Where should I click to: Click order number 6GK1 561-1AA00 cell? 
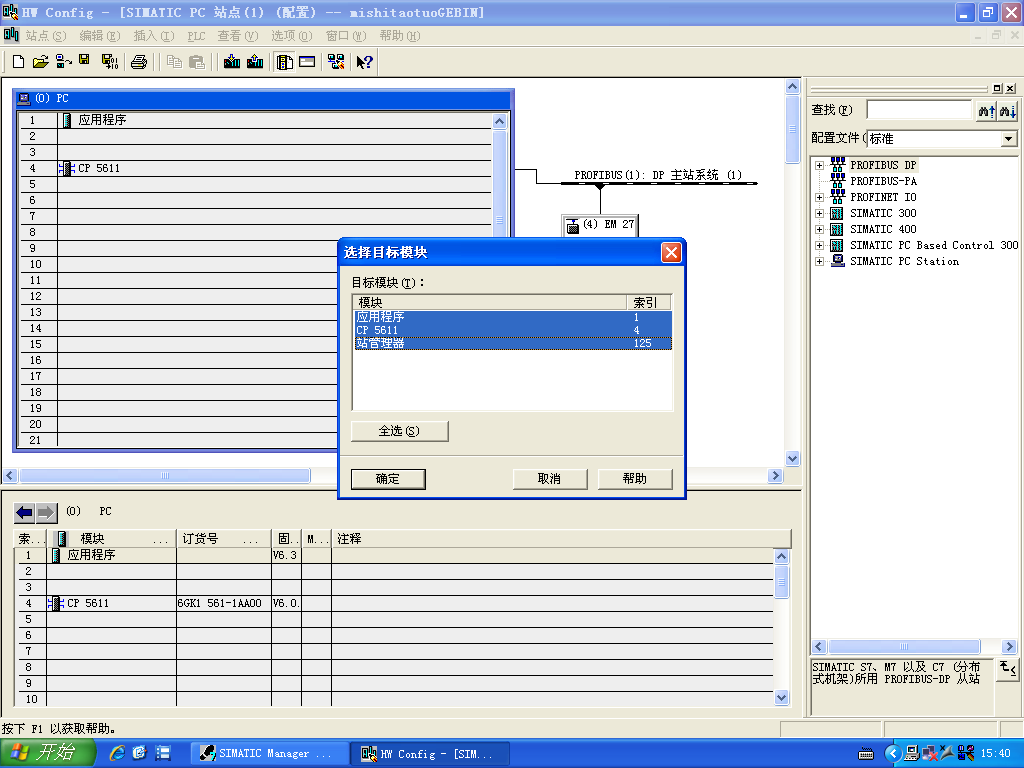(x=223, y=603)
